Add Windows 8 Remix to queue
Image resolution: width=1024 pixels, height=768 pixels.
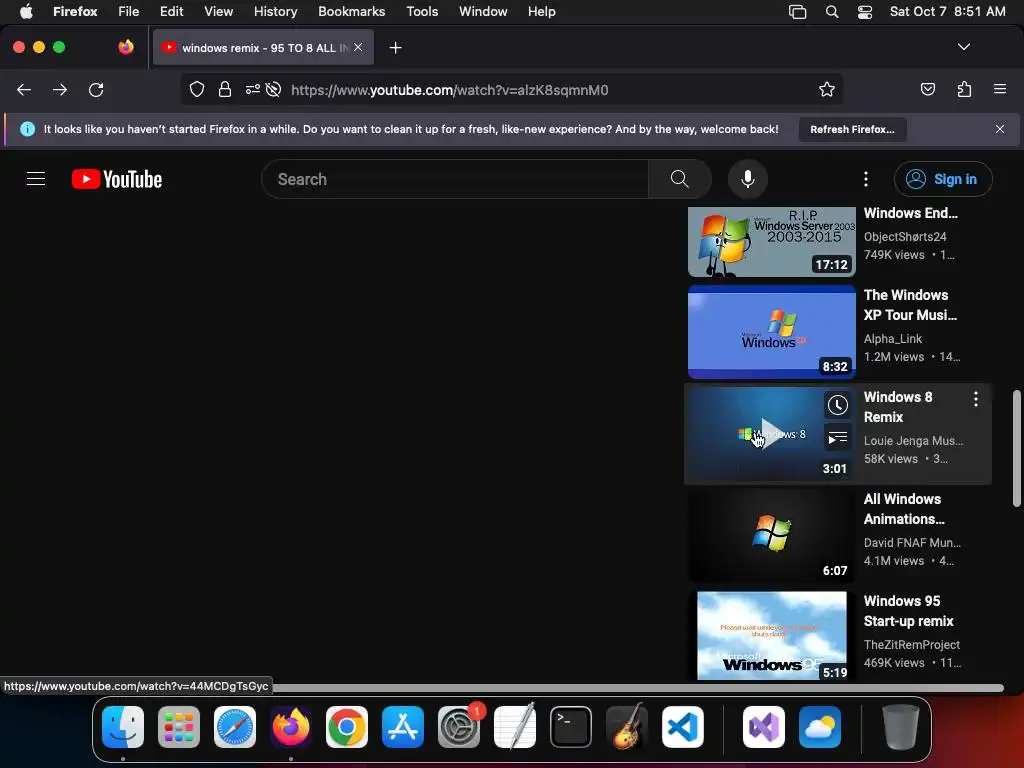[838, 438]
